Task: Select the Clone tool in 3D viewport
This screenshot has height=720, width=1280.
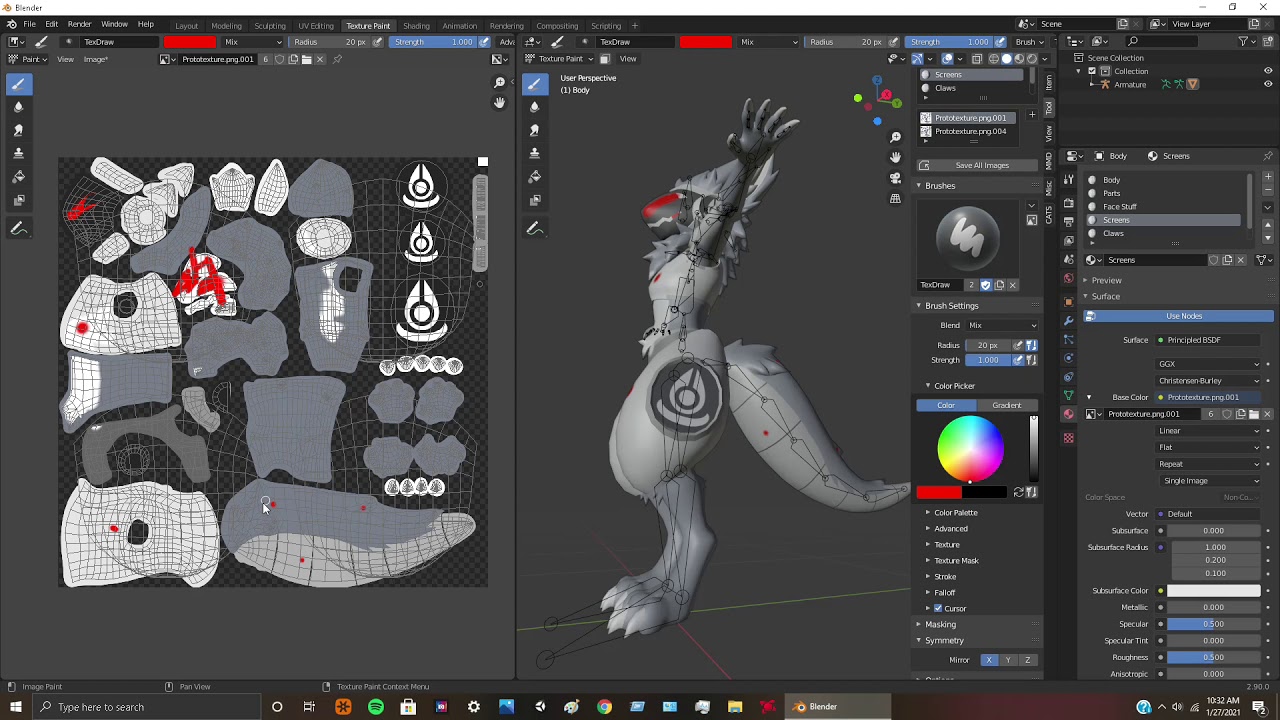Action: [x=535, y=153]
